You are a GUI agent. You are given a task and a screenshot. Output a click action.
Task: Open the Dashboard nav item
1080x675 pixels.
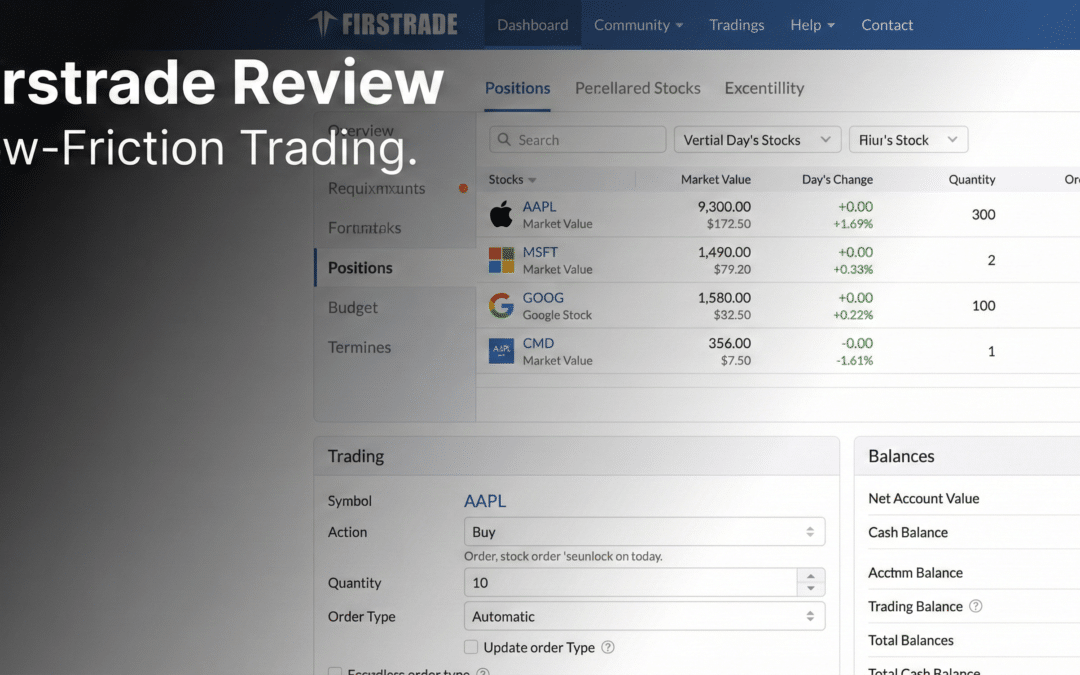[x=532, y=25]
